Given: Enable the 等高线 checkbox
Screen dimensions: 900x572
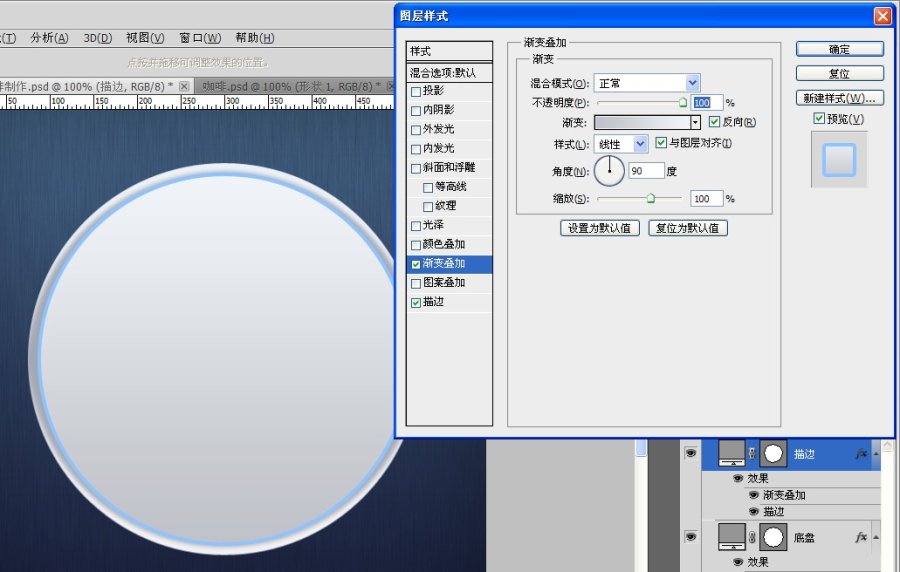Looking at the screenshot, I should (x=428, y=188).
